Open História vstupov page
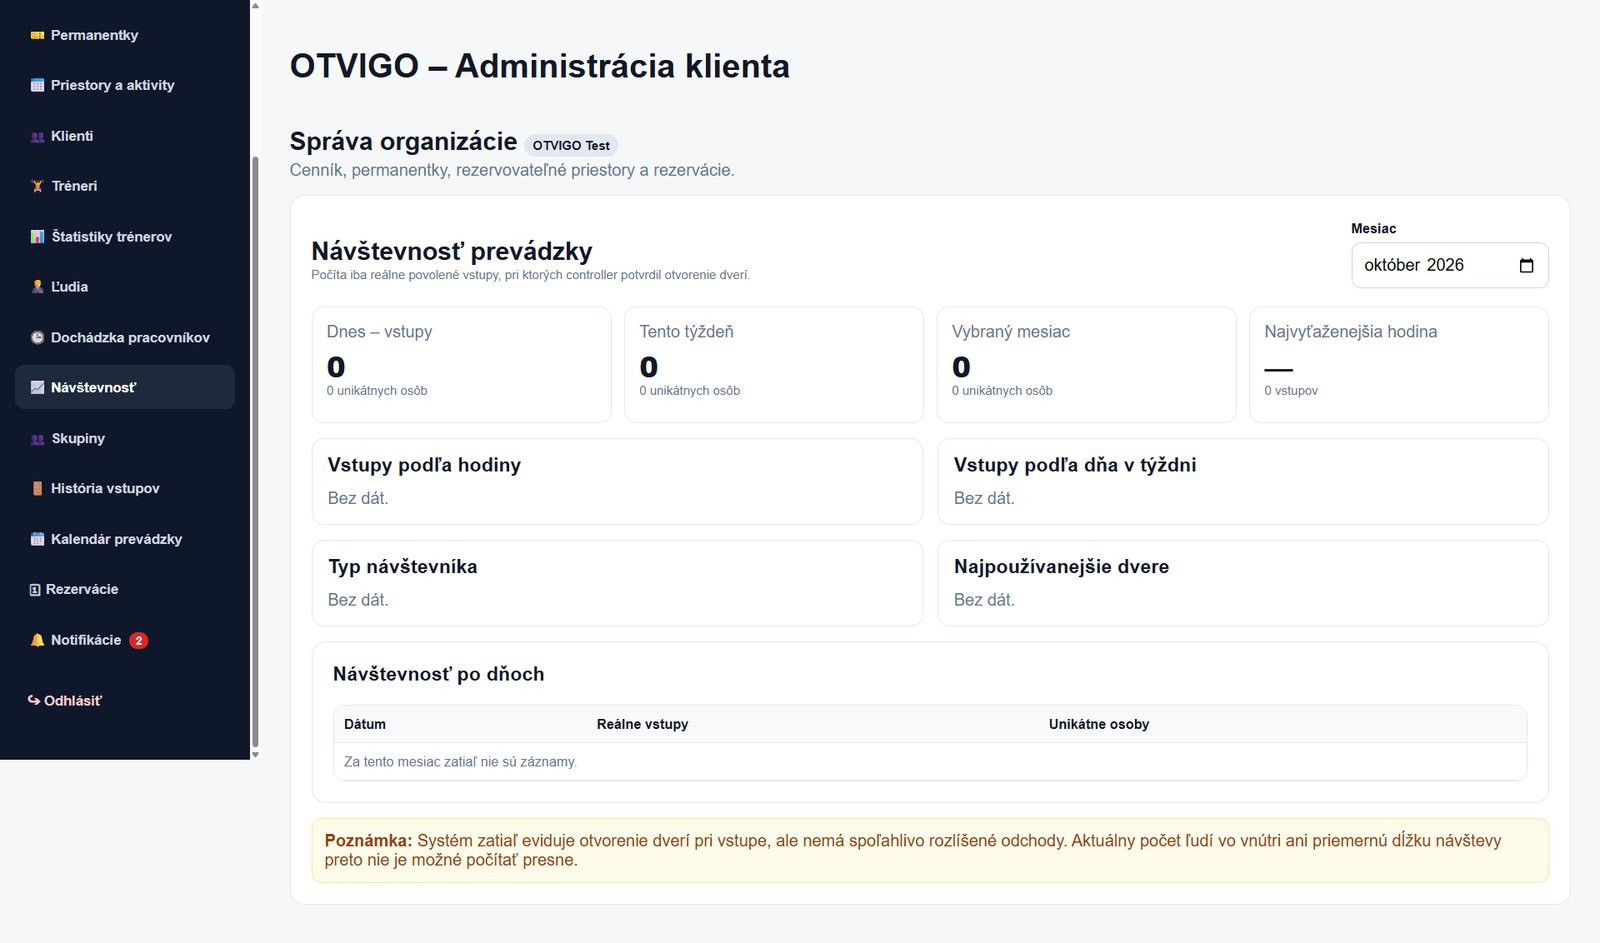This screenshot has height=943, width=1600. [x=125, y=488]
